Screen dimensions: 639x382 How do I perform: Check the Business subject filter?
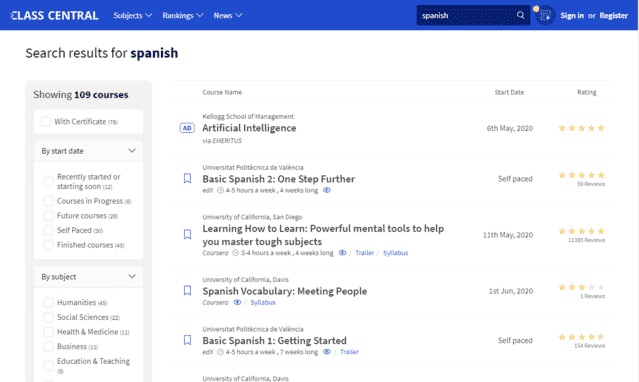point(48,347)
